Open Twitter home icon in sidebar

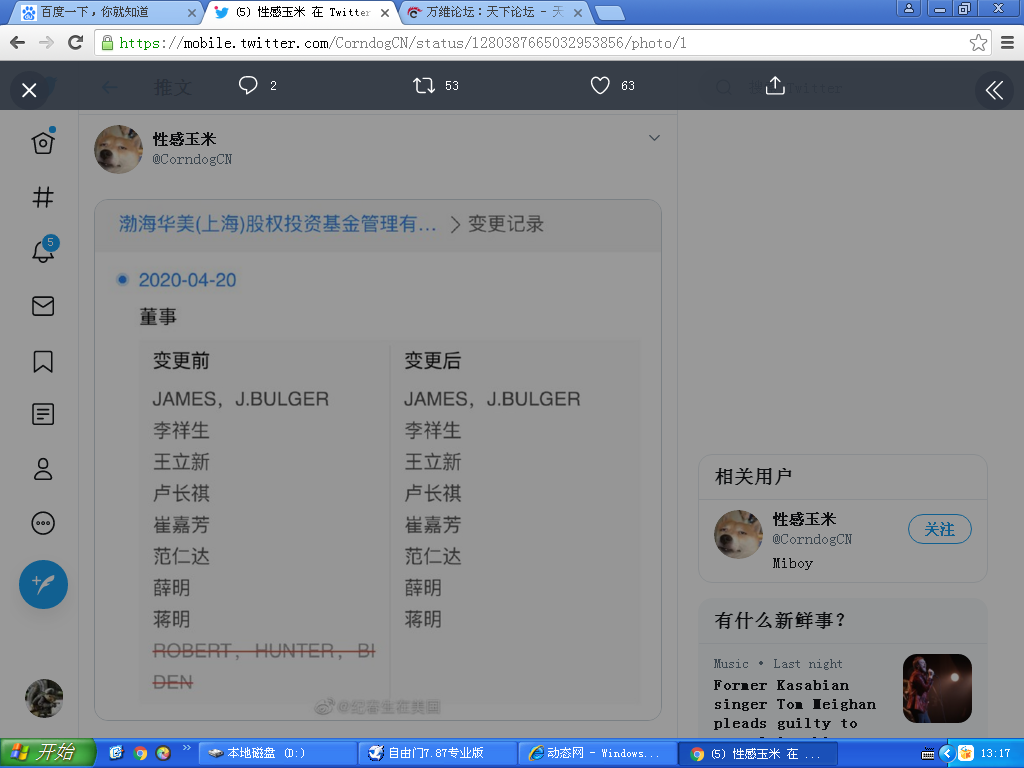[x=43, y=143]
